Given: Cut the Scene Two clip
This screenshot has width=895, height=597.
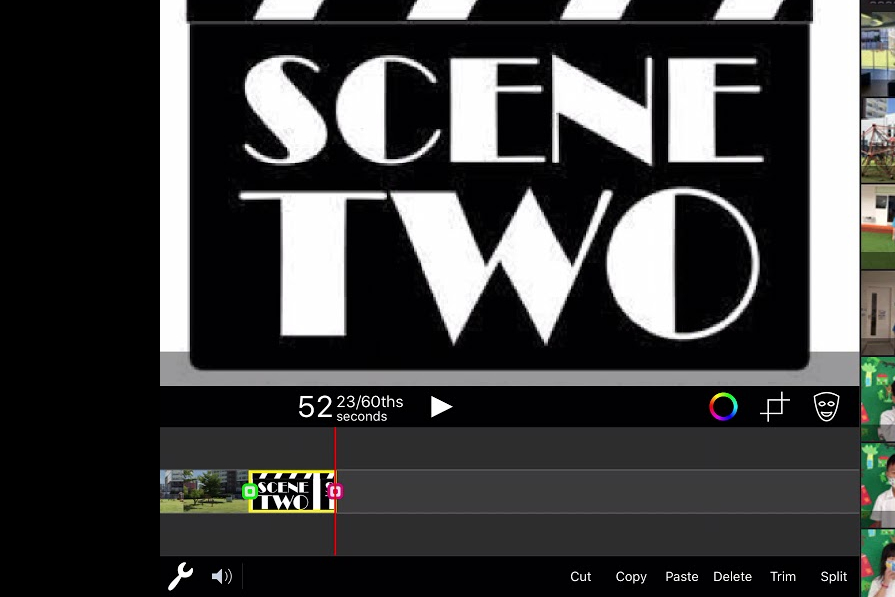Looking at the screenshot, I should (x=580, y=576).
